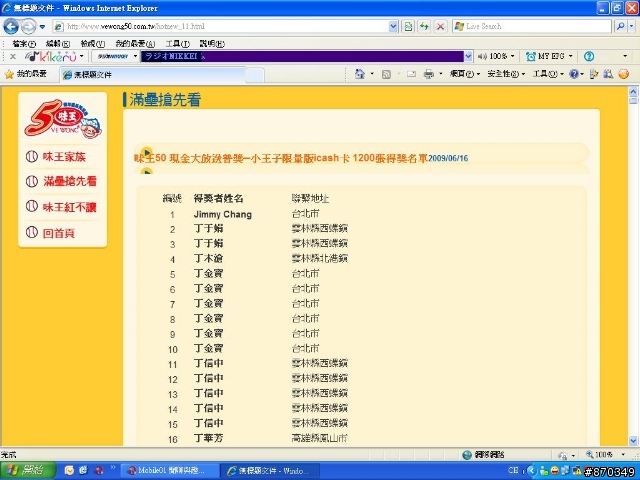This screenshot has width=640, height=480.
Task: Click the name 丁木渝 in row 4
Action: [x=209, y=258]
